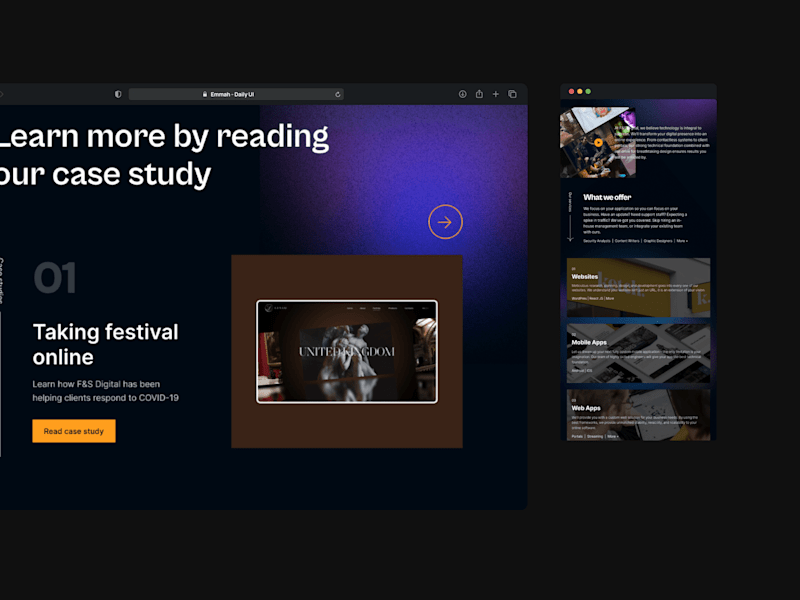Expand More in the Websites card

tap(610, 298)
